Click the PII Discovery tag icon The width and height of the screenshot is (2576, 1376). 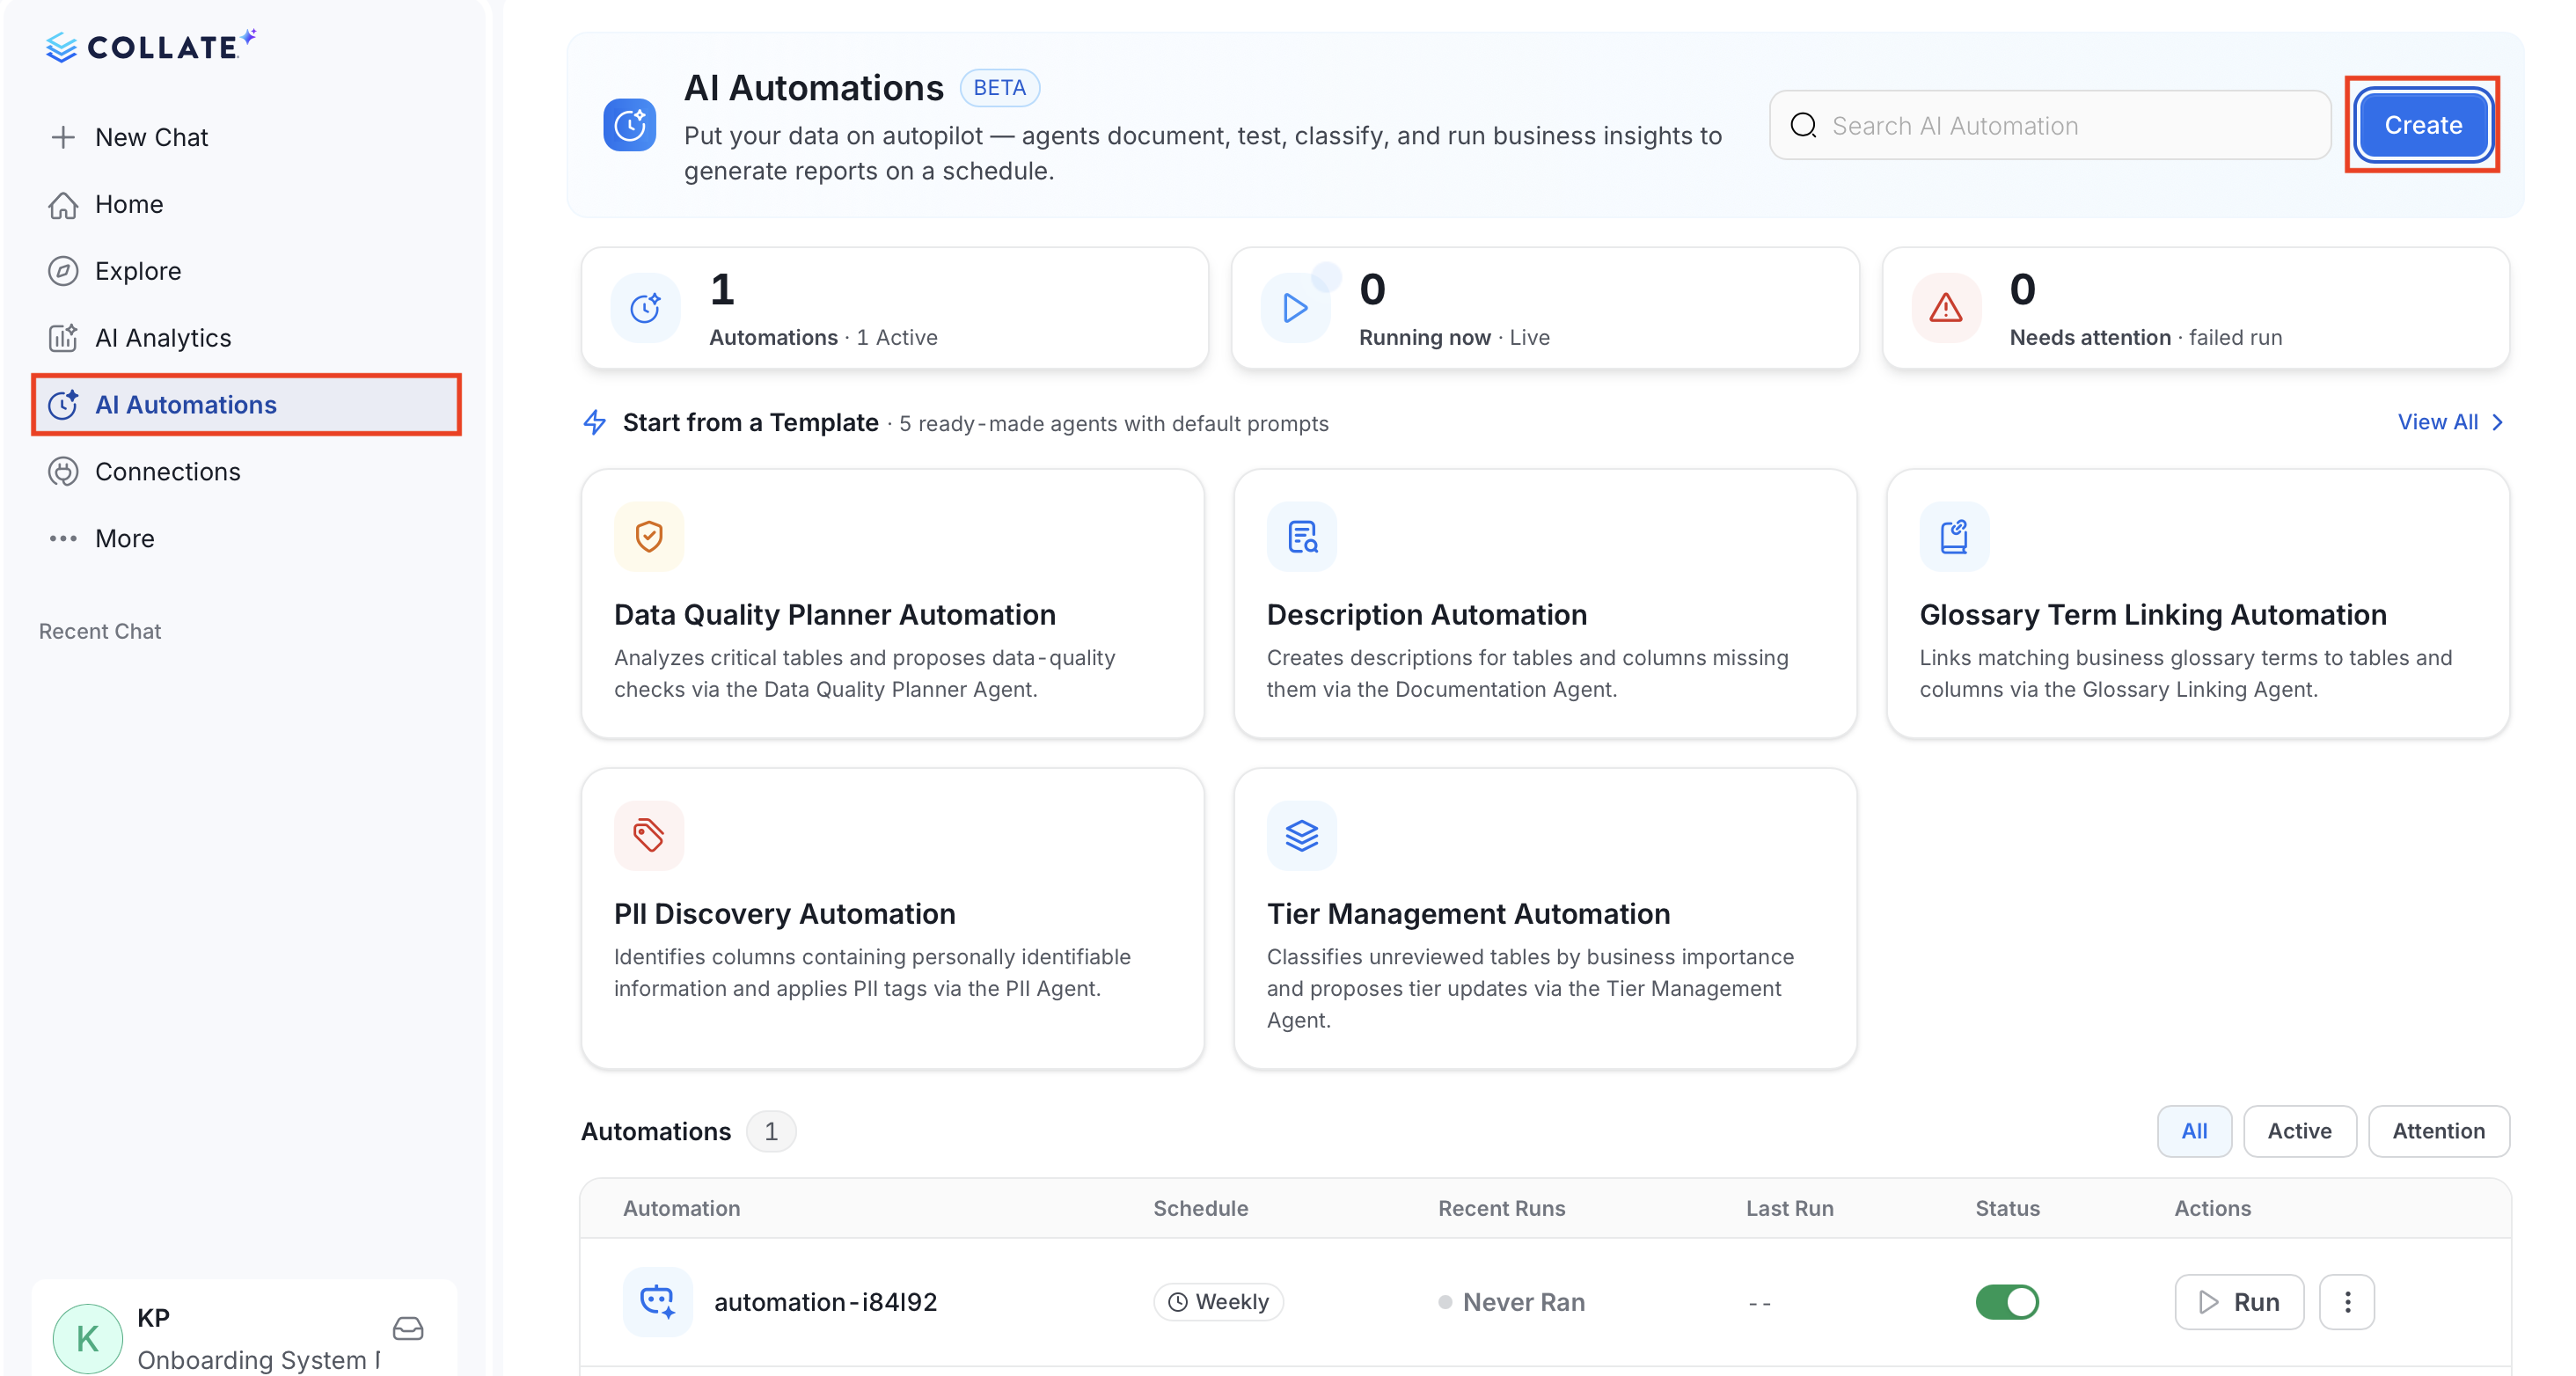[649, 835]
